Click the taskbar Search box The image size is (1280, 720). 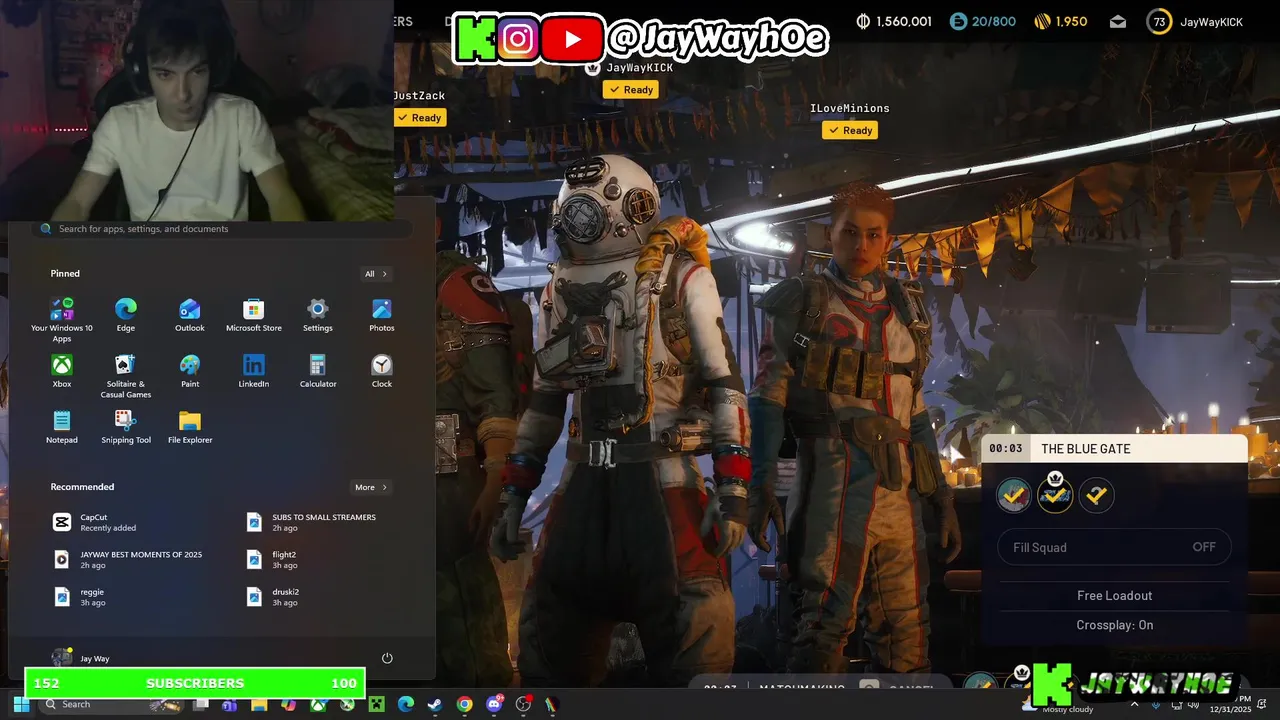pos(112,704)
